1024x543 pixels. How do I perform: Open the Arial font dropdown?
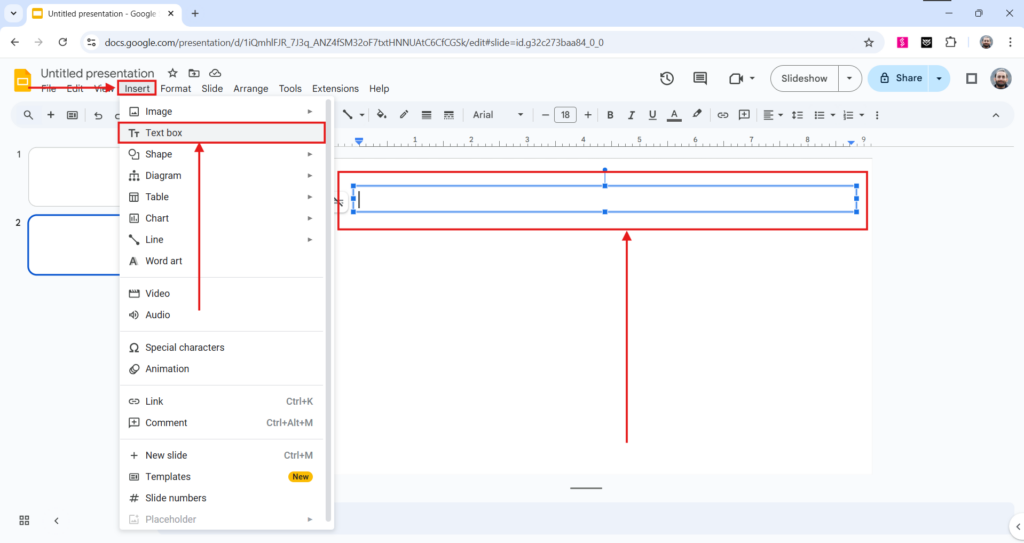coord(498,115)
